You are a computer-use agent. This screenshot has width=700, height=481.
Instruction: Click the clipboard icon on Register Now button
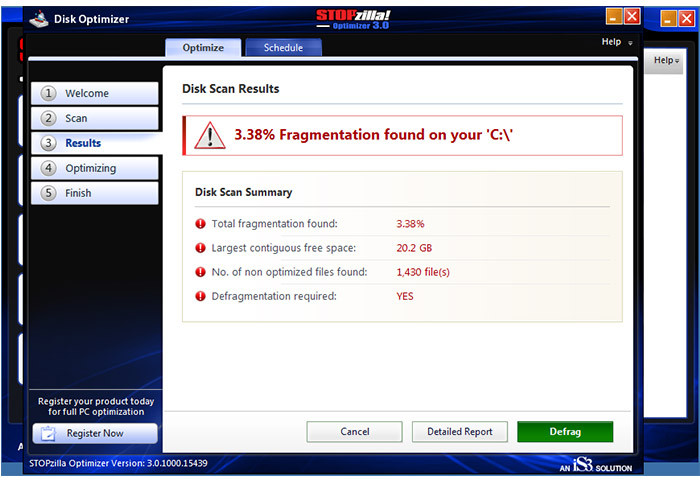click(x=48, y=433)
